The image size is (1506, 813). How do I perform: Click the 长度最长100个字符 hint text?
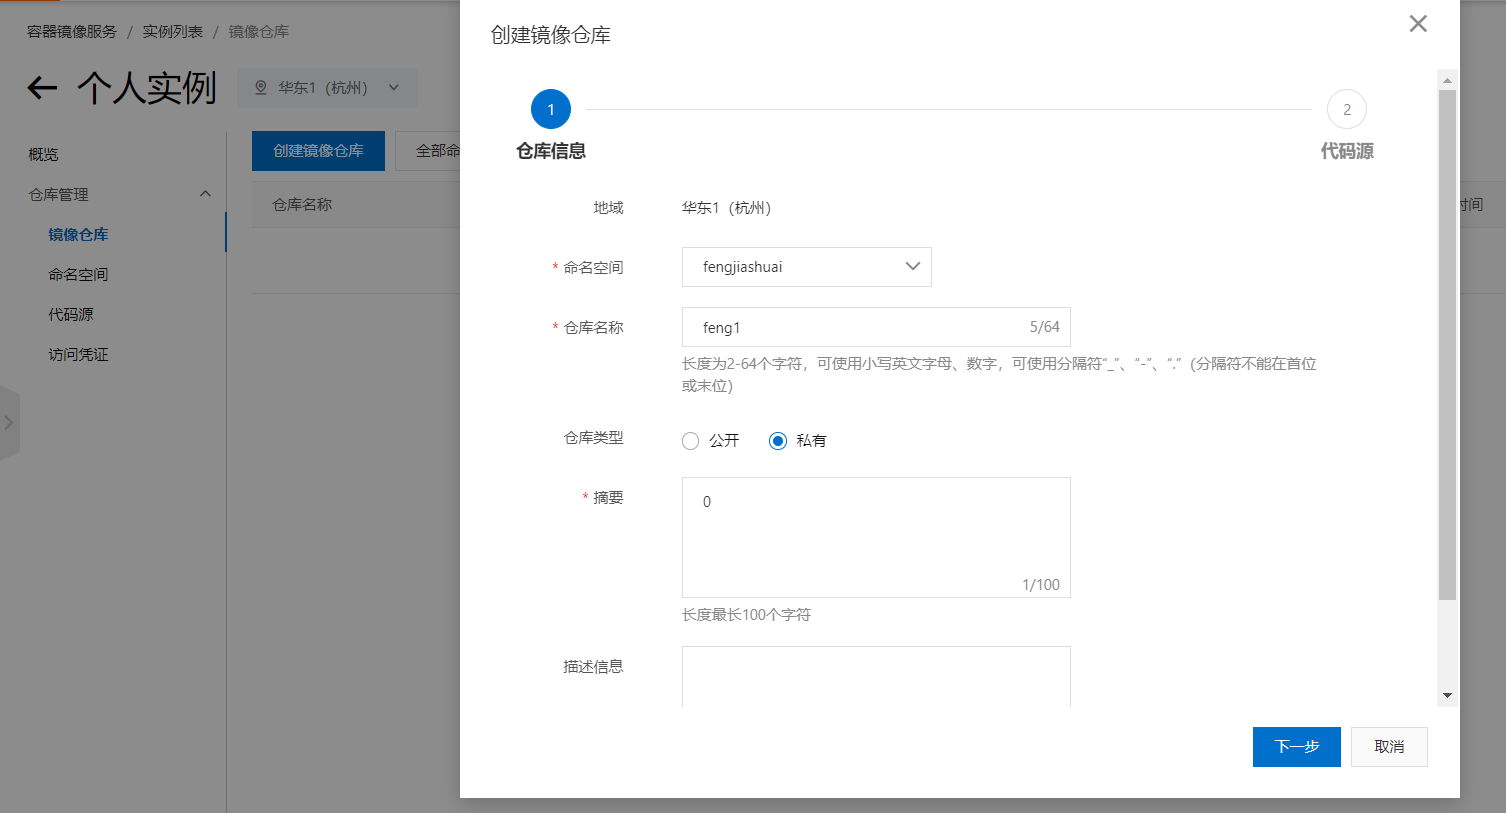[x=746, y=615]
